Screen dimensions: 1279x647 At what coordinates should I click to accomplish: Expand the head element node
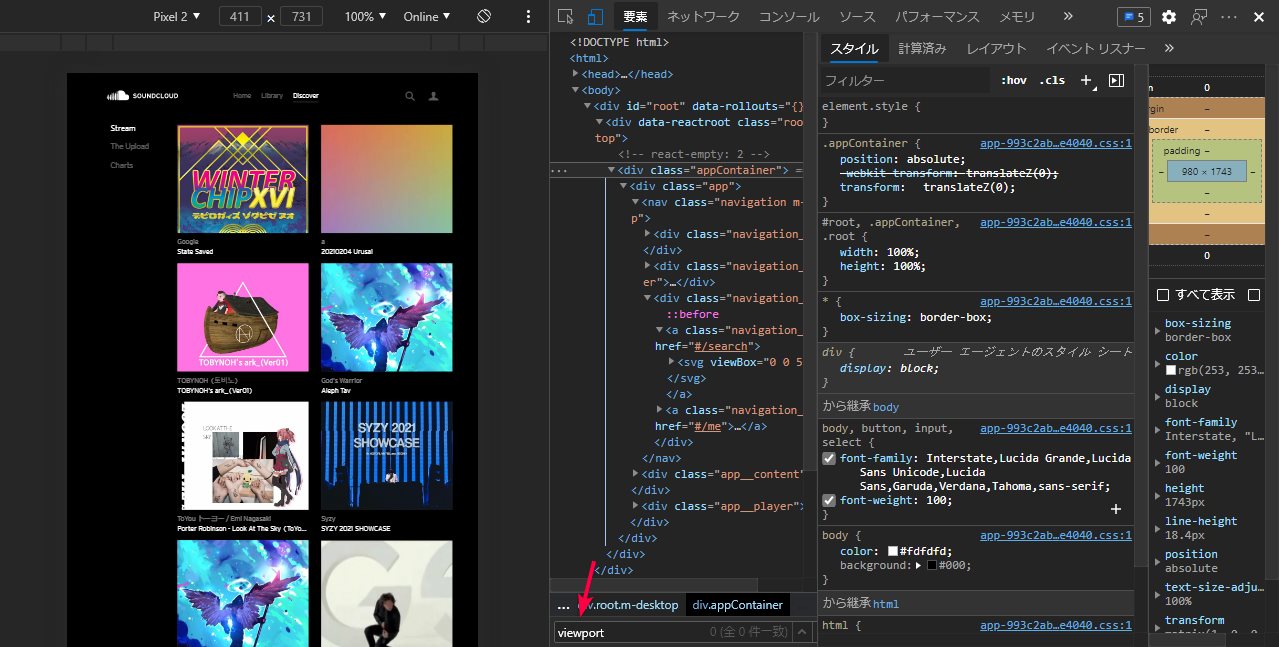pyautogui.click(x=575, y=74)
